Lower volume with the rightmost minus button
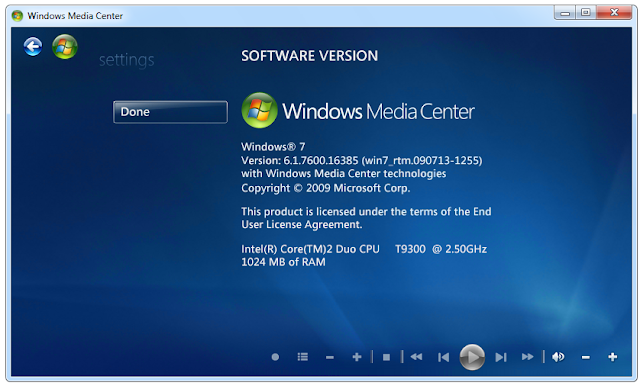Viewport: 640px width, 389px height. [x=586, y=358]
